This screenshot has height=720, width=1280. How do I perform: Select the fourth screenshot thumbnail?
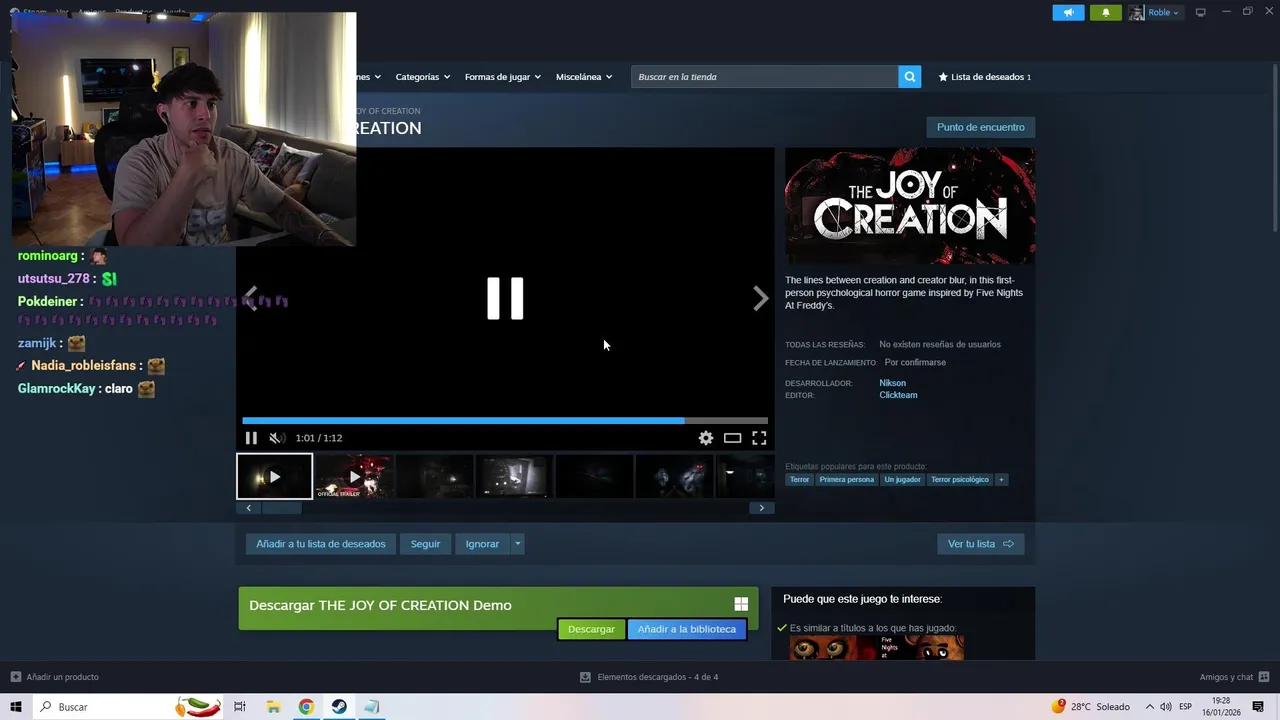pyautogui.click(x=514, y=476)
